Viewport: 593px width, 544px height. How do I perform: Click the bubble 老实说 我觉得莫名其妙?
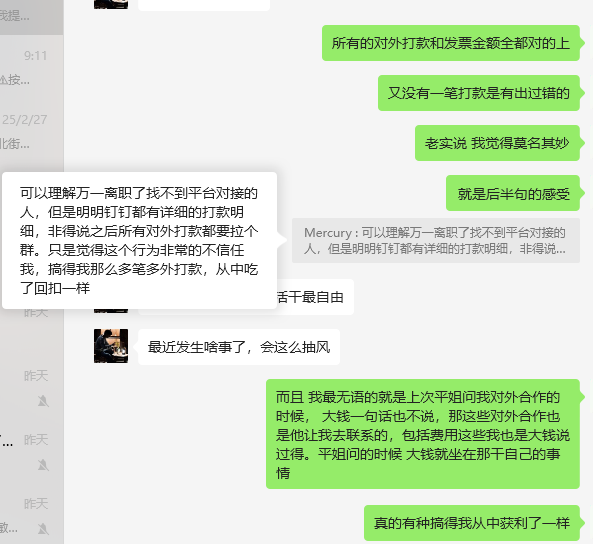pos(497,143)
